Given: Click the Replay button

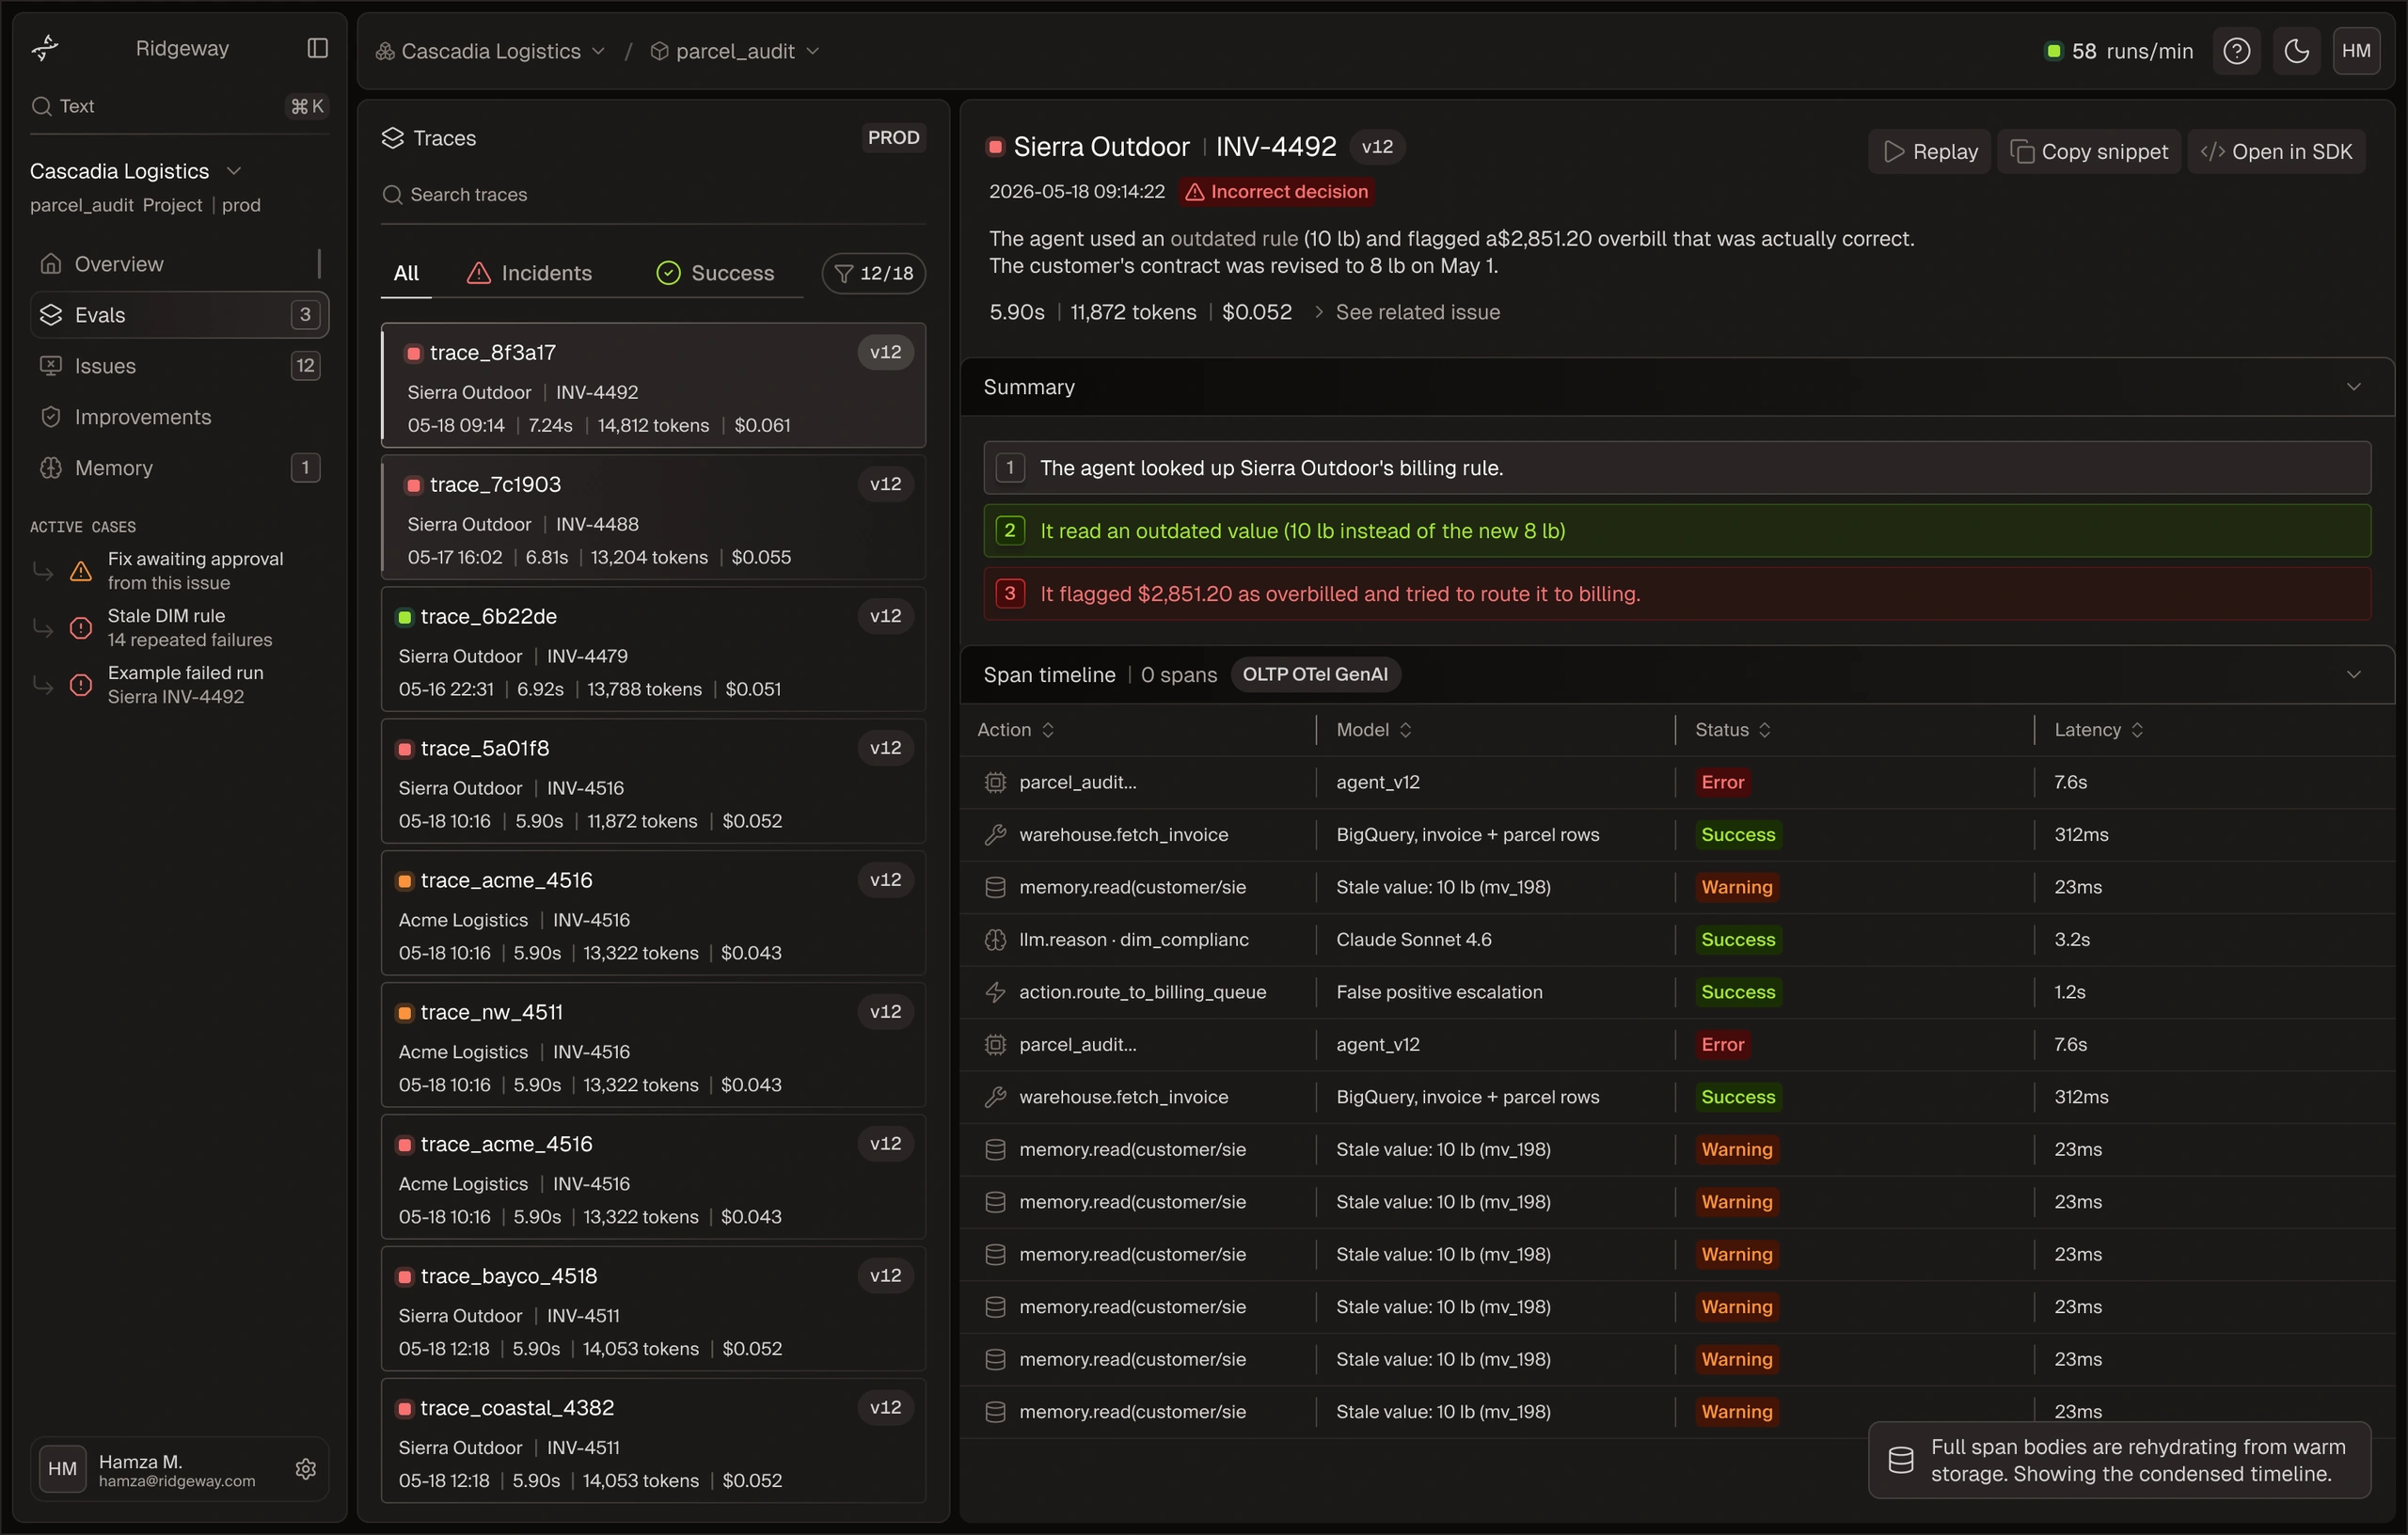Looking at the screenshot, I should (x=1930, y=152).
